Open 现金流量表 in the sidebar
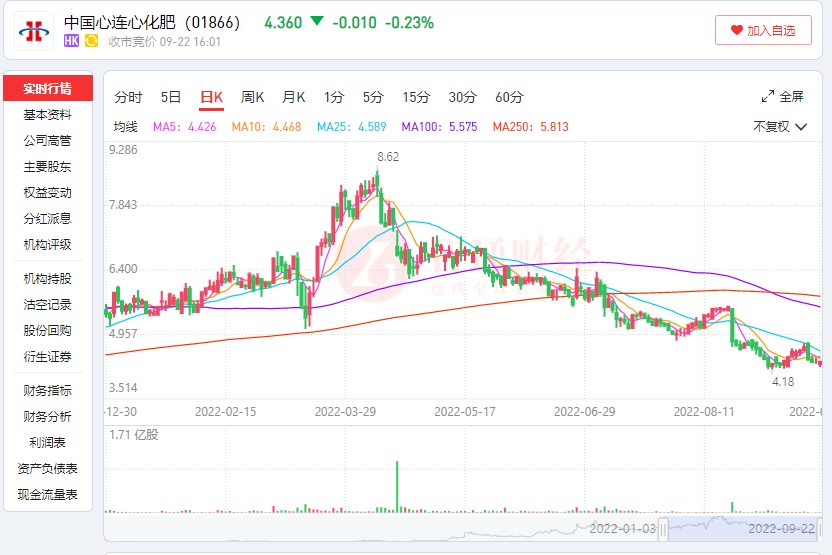The width and height of the screenshot is (832, 555). [x=48, y=495]
